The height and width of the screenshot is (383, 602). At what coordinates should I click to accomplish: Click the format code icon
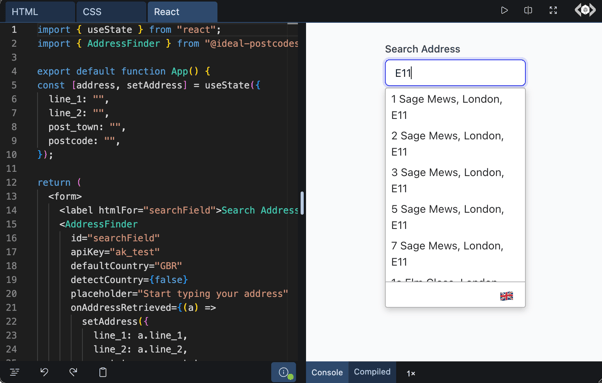(x=15, y=372)
